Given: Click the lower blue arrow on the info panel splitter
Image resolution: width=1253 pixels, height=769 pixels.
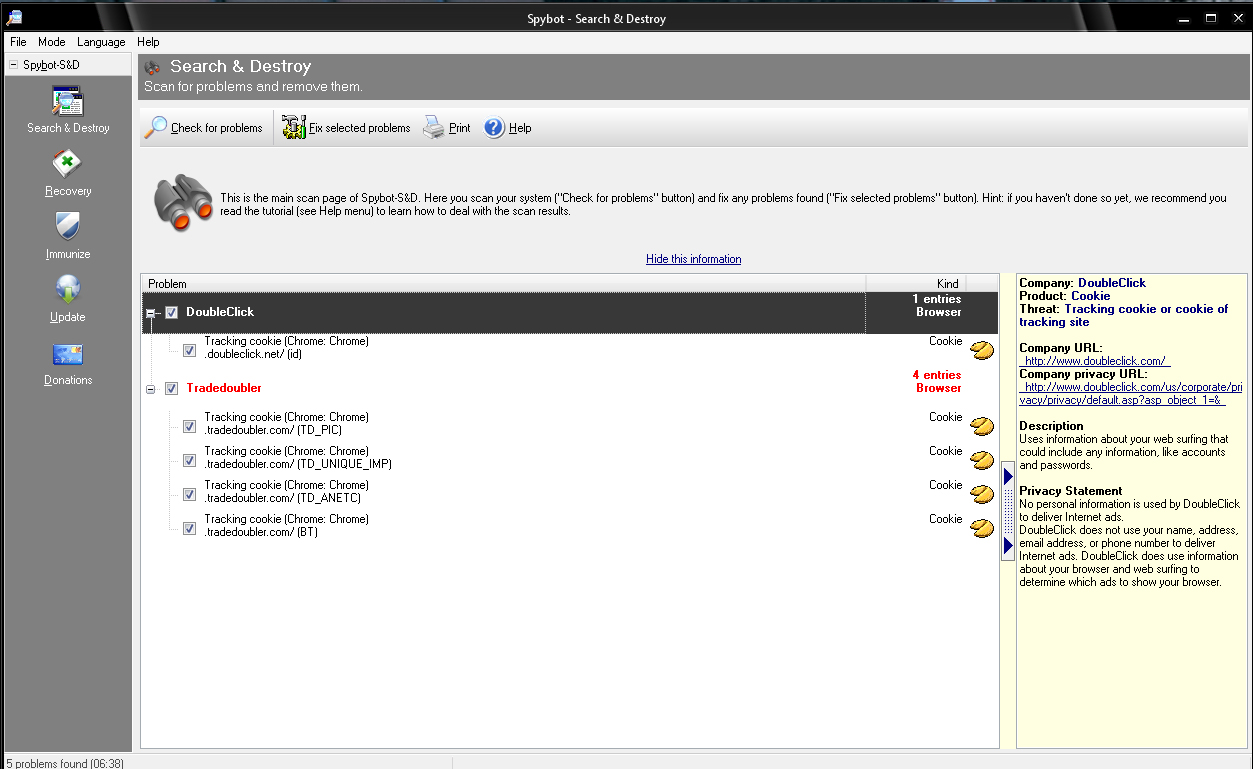Looking at the screenshot, I should click(x=1008, y=545).
